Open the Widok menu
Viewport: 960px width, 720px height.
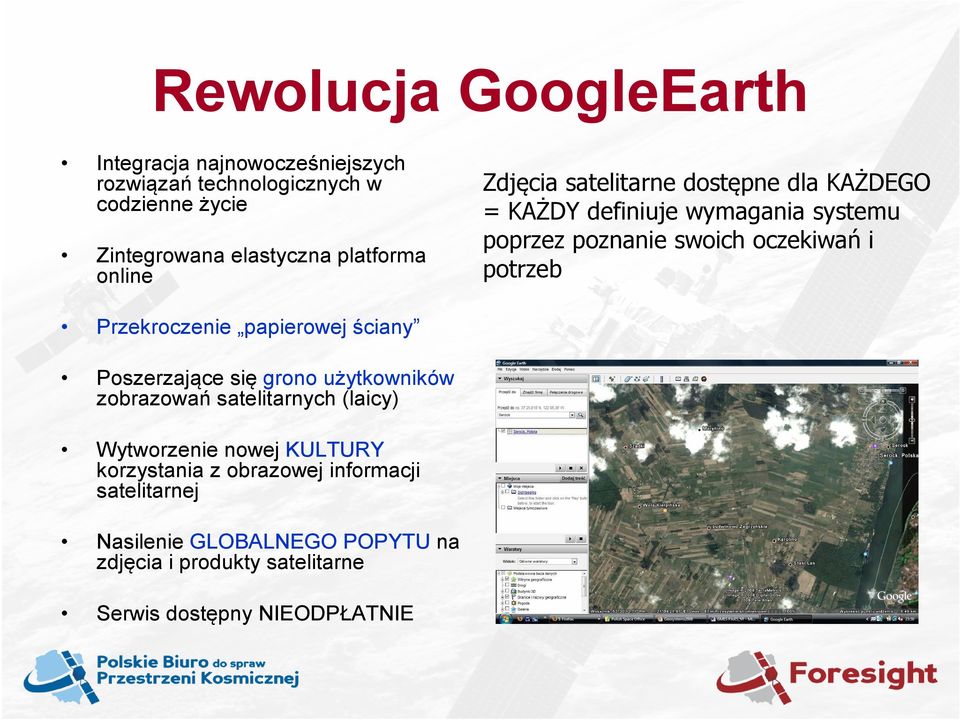click(x=524, y=369)
